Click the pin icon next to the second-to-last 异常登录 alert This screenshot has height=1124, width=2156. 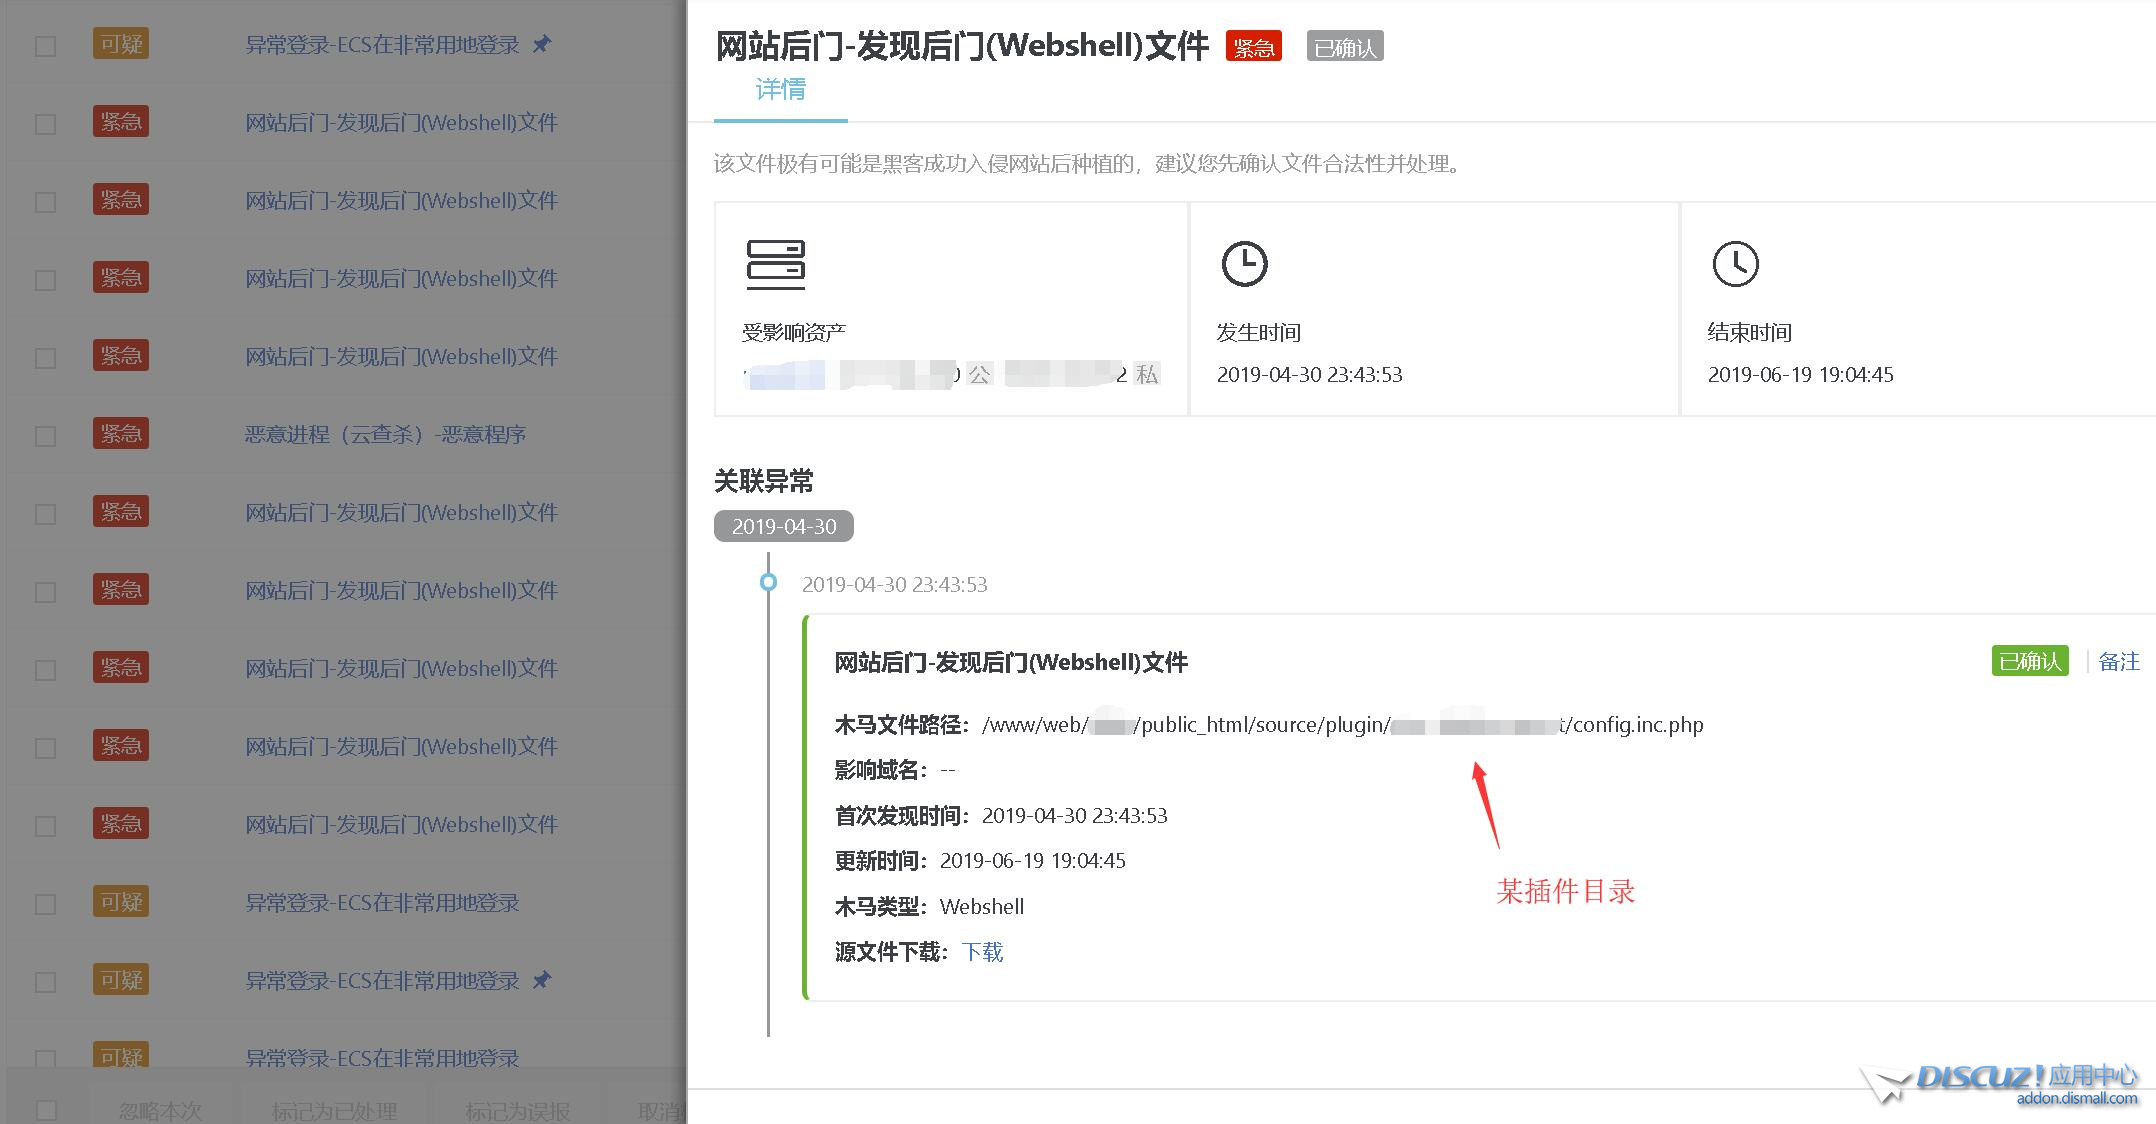coord(541,980)
